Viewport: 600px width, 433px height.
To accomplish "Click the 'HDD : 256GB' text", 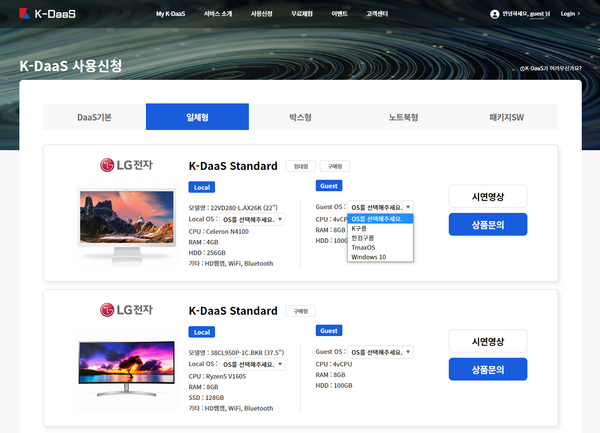I will coord(207,253).
